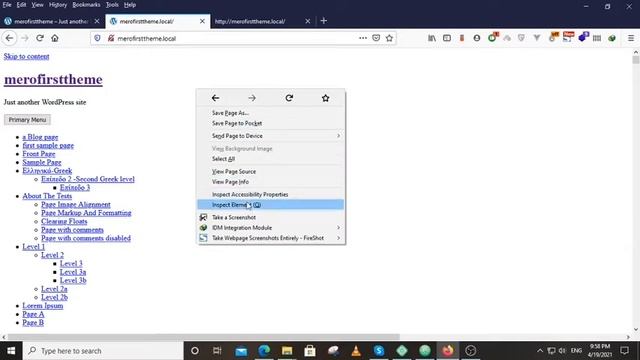Click the tracking protection shield icon
Screen dimensions: 640x360
coord(97,38)
